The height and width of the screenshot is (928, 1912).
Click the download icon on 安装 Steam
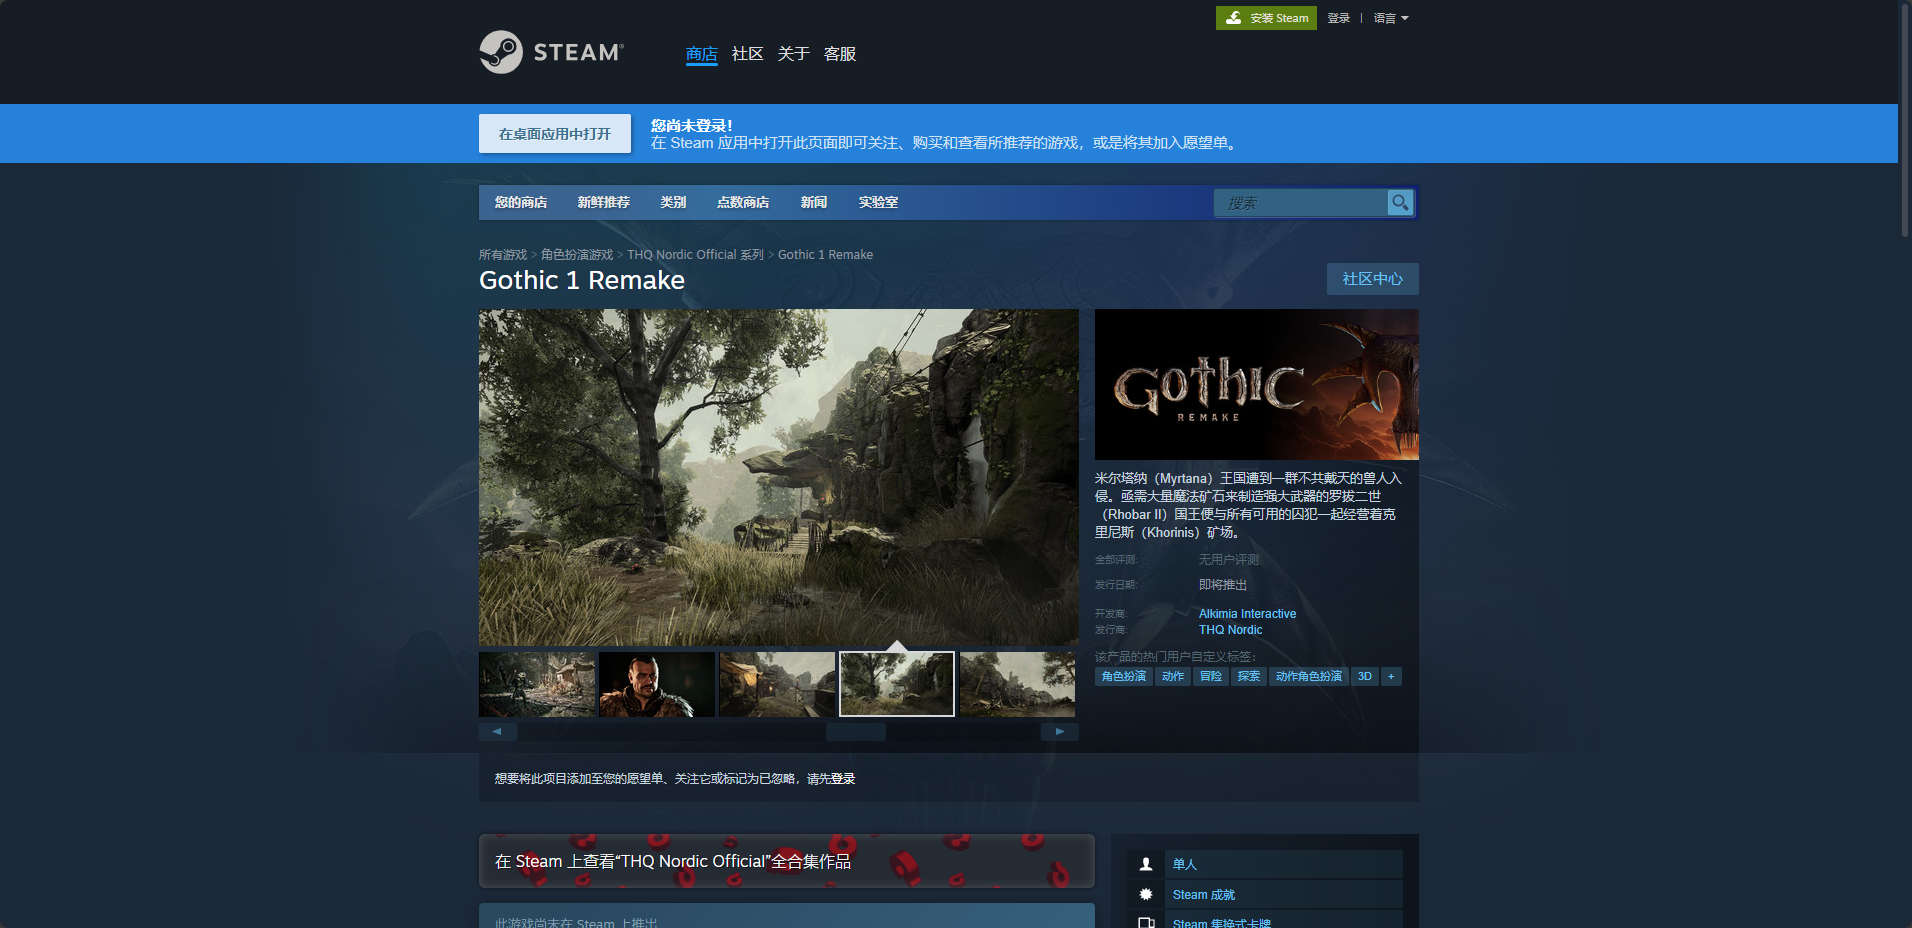(x=1234, y=18)
